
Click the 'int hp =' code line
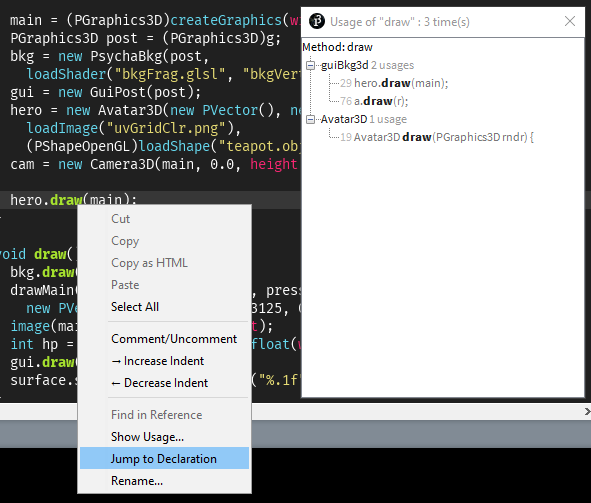pos(42,344)
